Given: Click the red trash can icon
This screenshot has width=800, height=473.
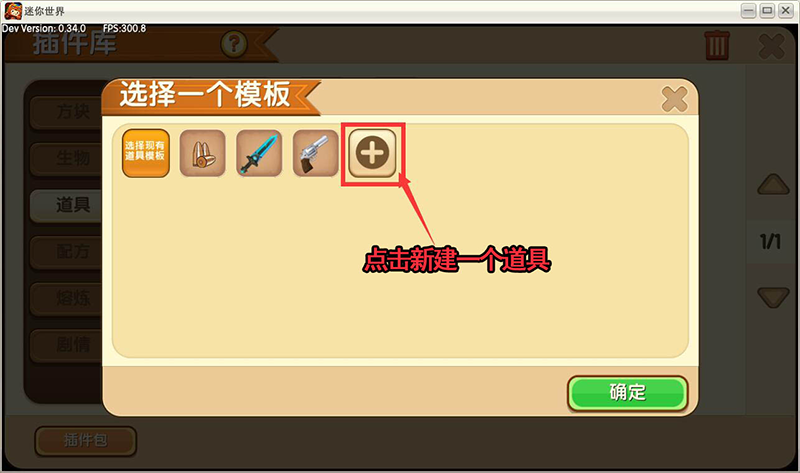Looking at the screenshot, I should click(717, 45).
